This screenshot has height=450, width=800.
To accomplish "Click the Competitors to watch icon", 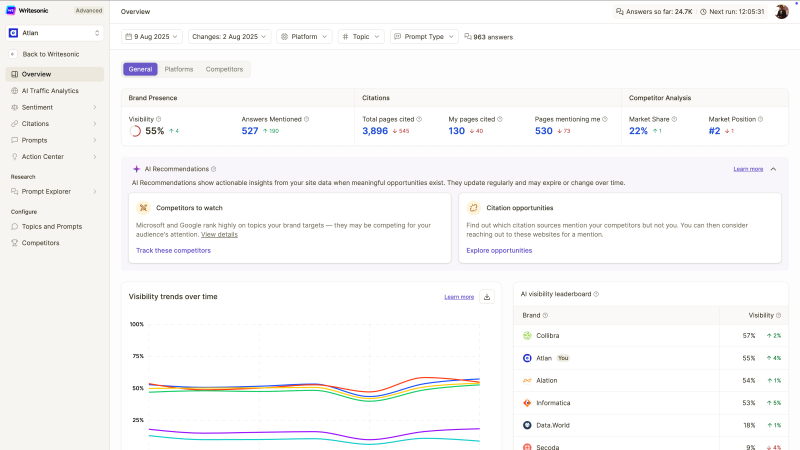I will [143, 208].
